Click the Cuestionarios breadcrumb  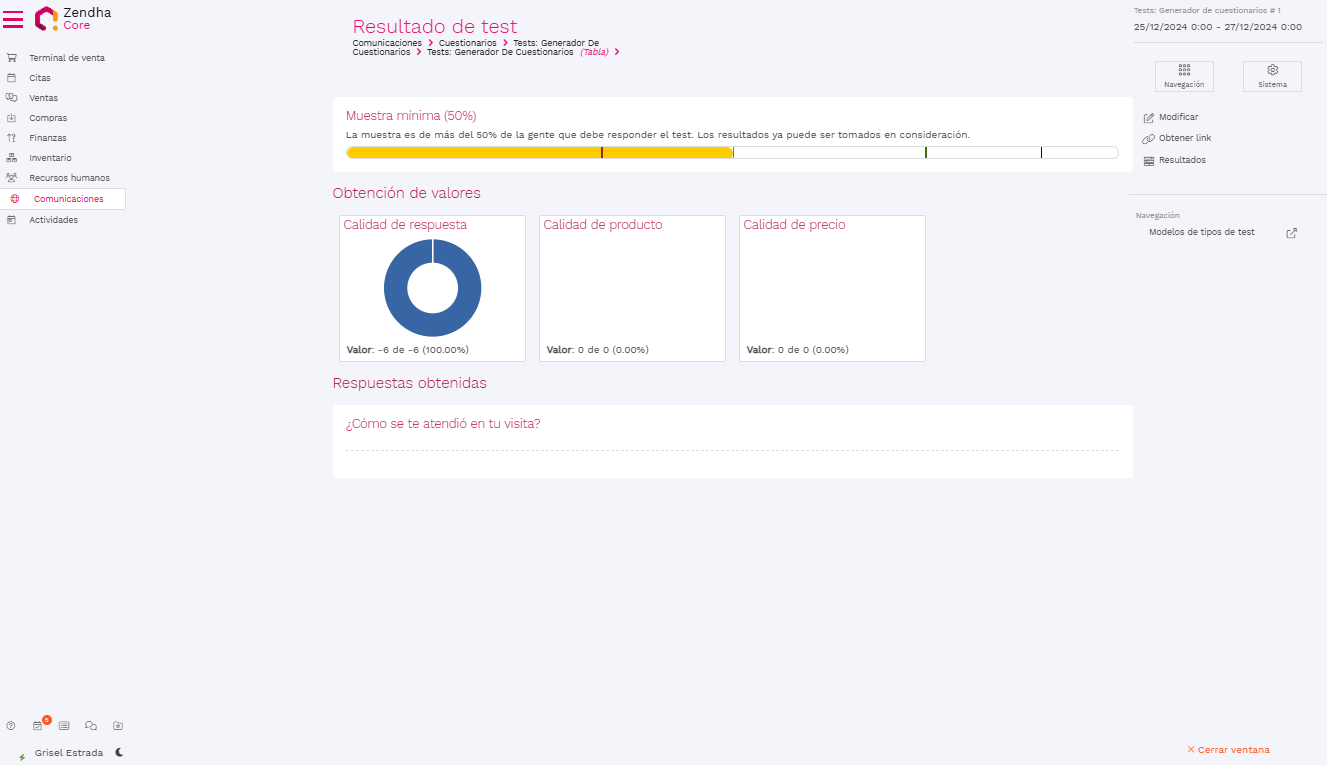click(x=467, y=43)
